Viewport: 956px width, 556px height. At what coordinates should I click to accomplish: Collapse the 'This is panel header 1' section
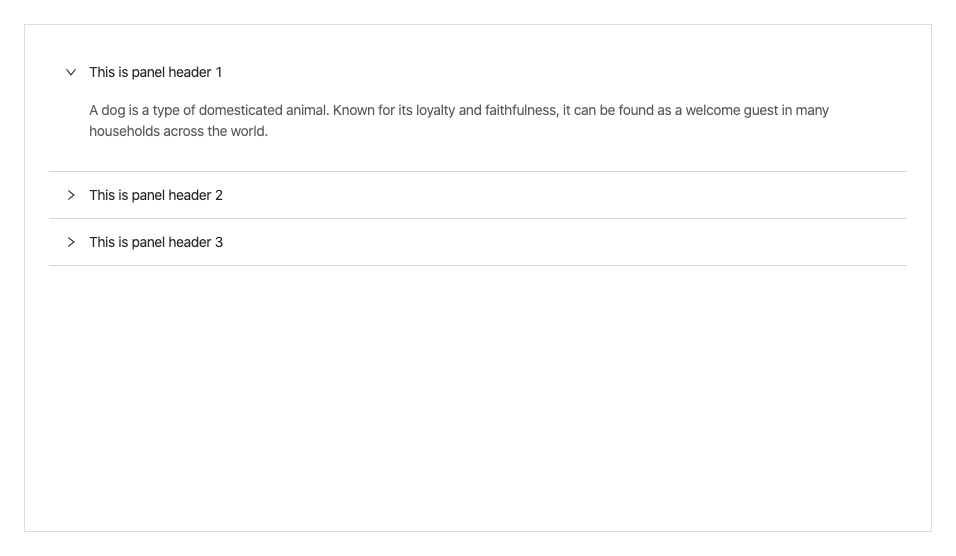click(478, 73)
